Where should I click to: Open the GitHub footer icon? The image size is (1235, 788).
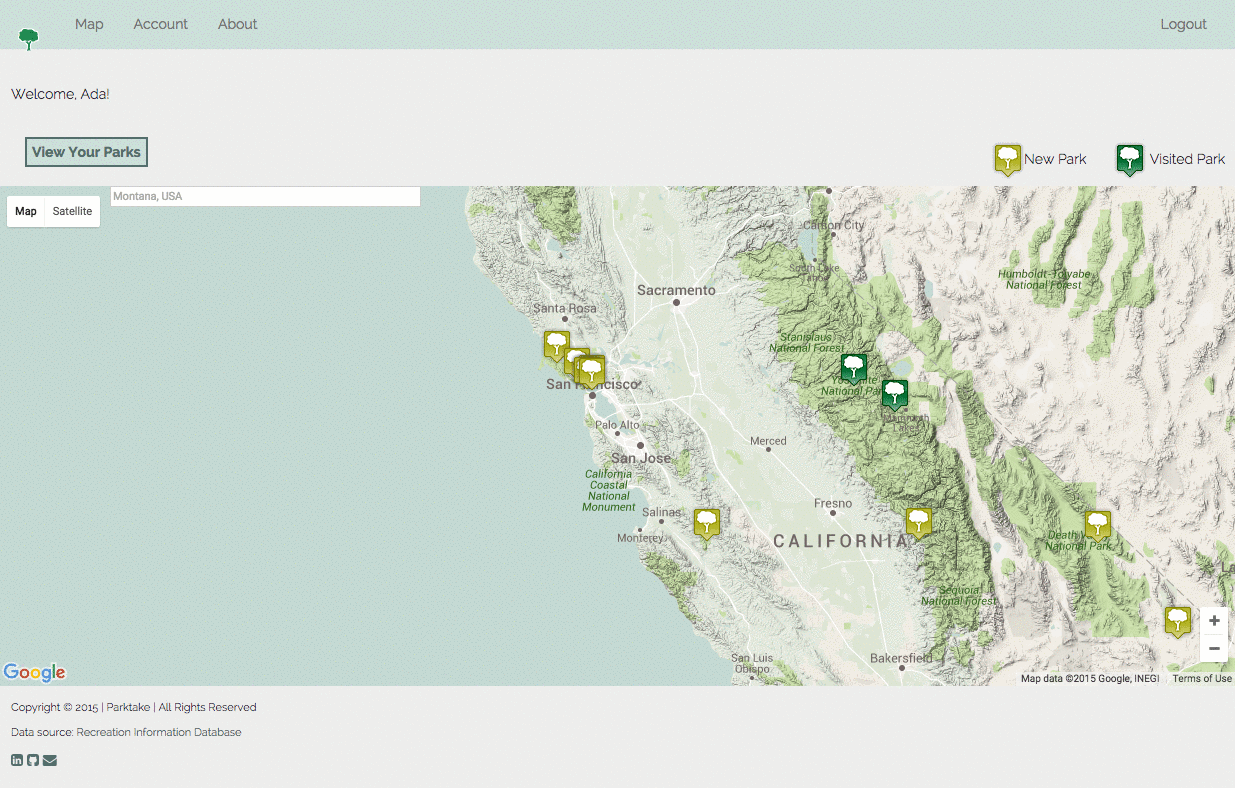pyautogui.click(x=33, y=760)
